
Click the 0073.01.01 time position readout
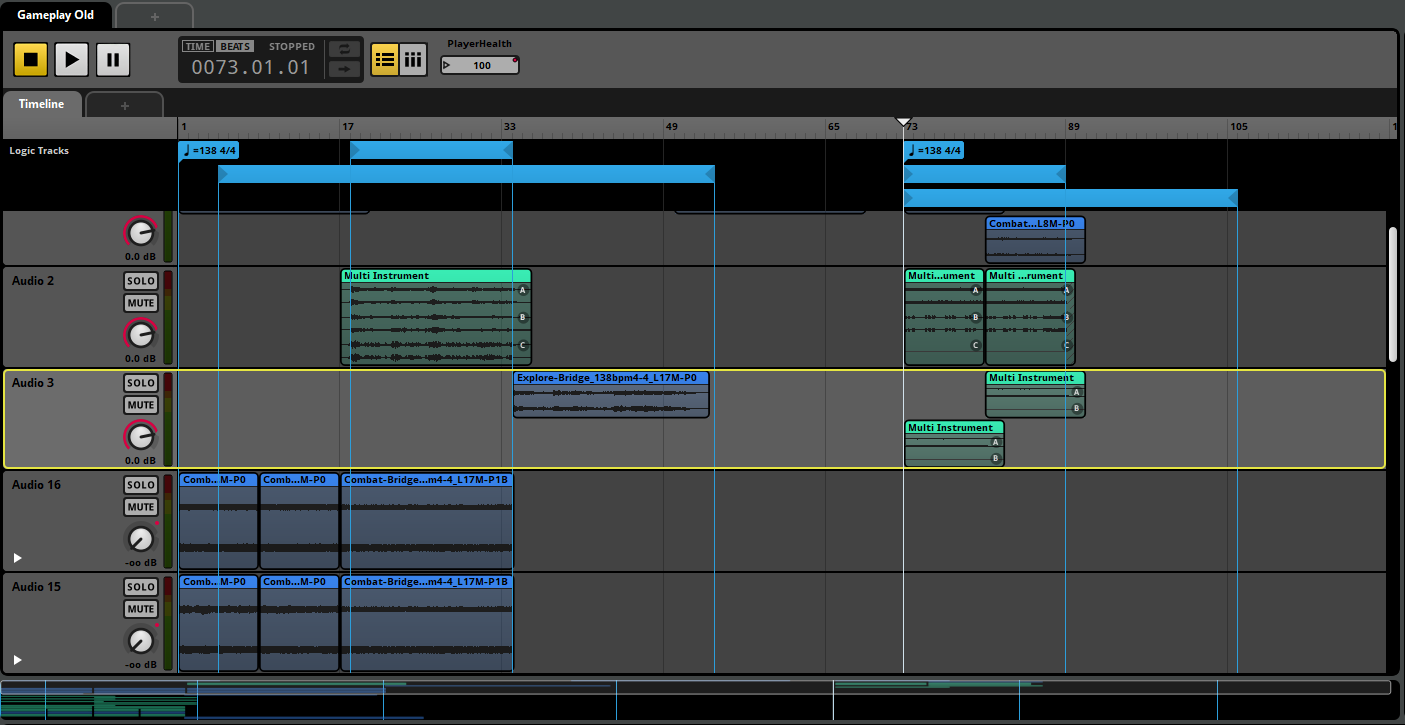[251, 68]
